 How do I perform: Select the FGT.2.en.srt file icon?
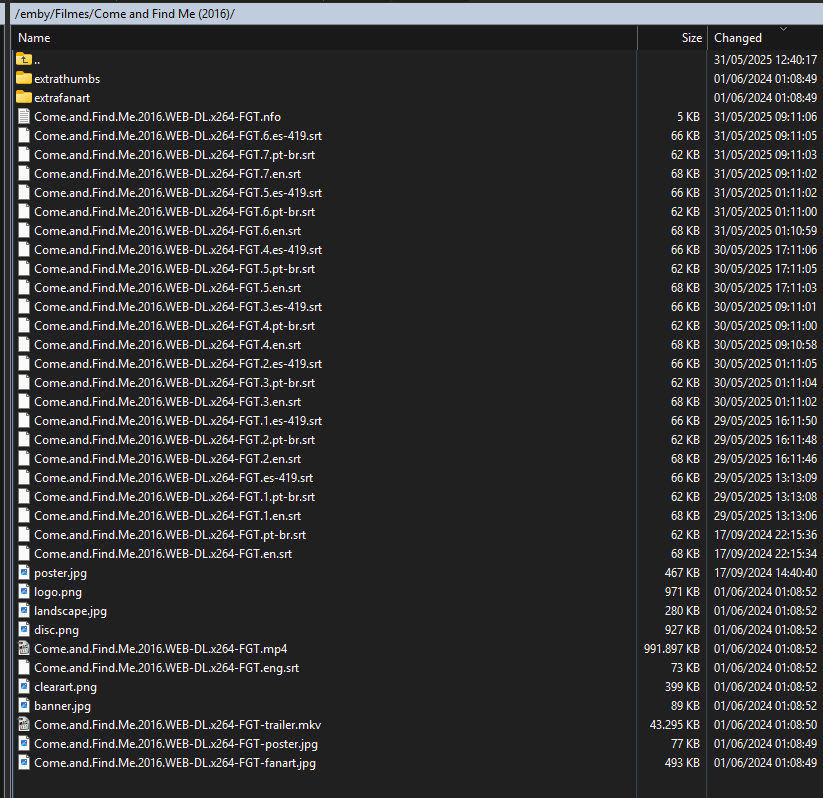tap(24, 458)
